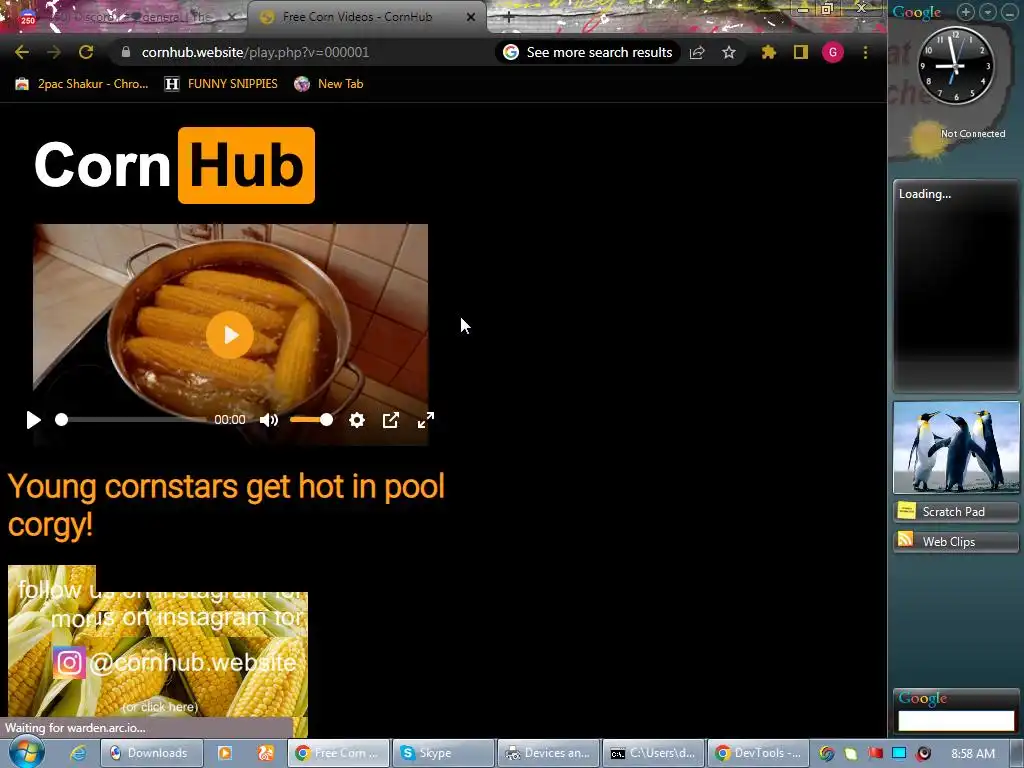The width and height of the screenshot is (1024, 768).
Task: Switch to C:\Users command prompt taskbar button
Action: 653,753
